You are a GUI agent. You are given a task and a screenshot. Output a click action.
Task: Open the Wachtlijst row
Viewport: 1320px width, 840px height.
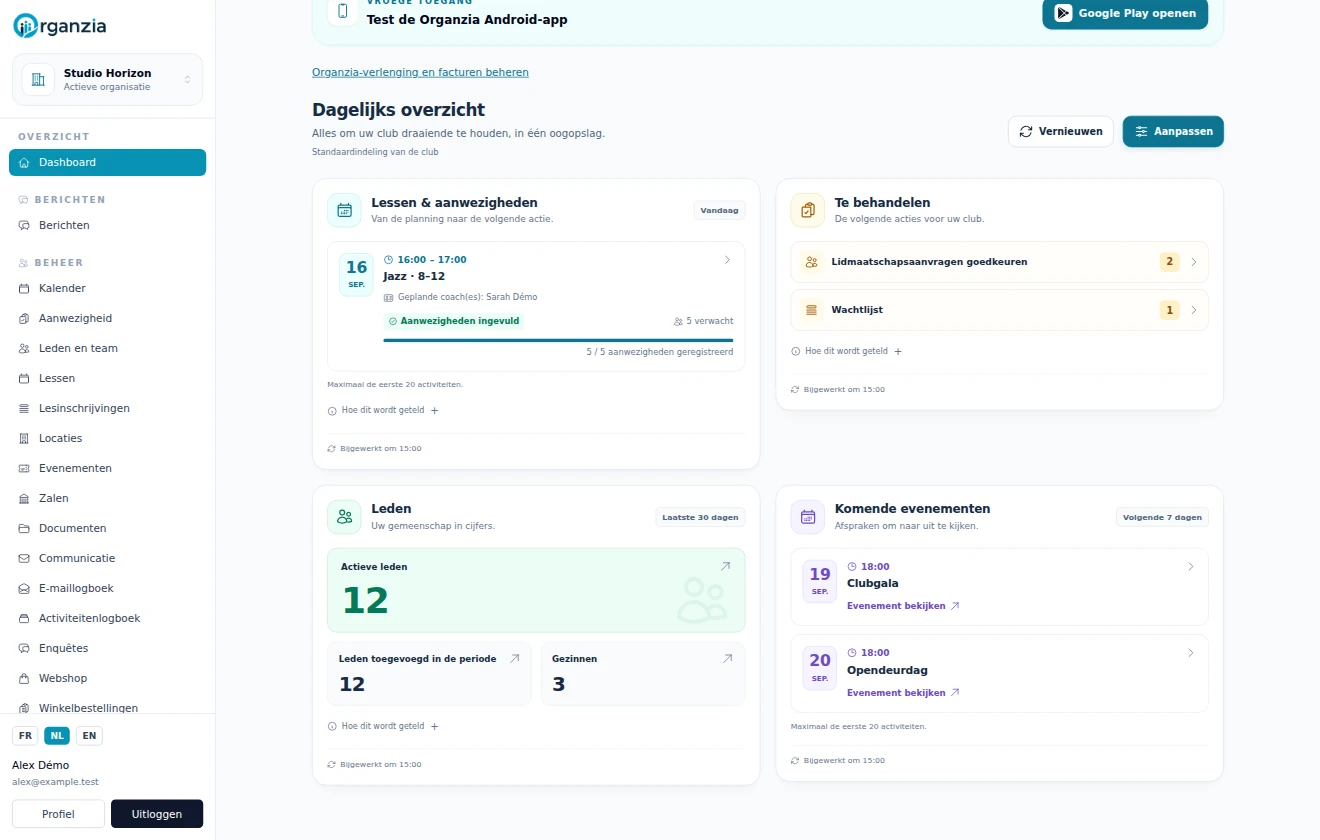pyautogui.click(x=999, y=310)
